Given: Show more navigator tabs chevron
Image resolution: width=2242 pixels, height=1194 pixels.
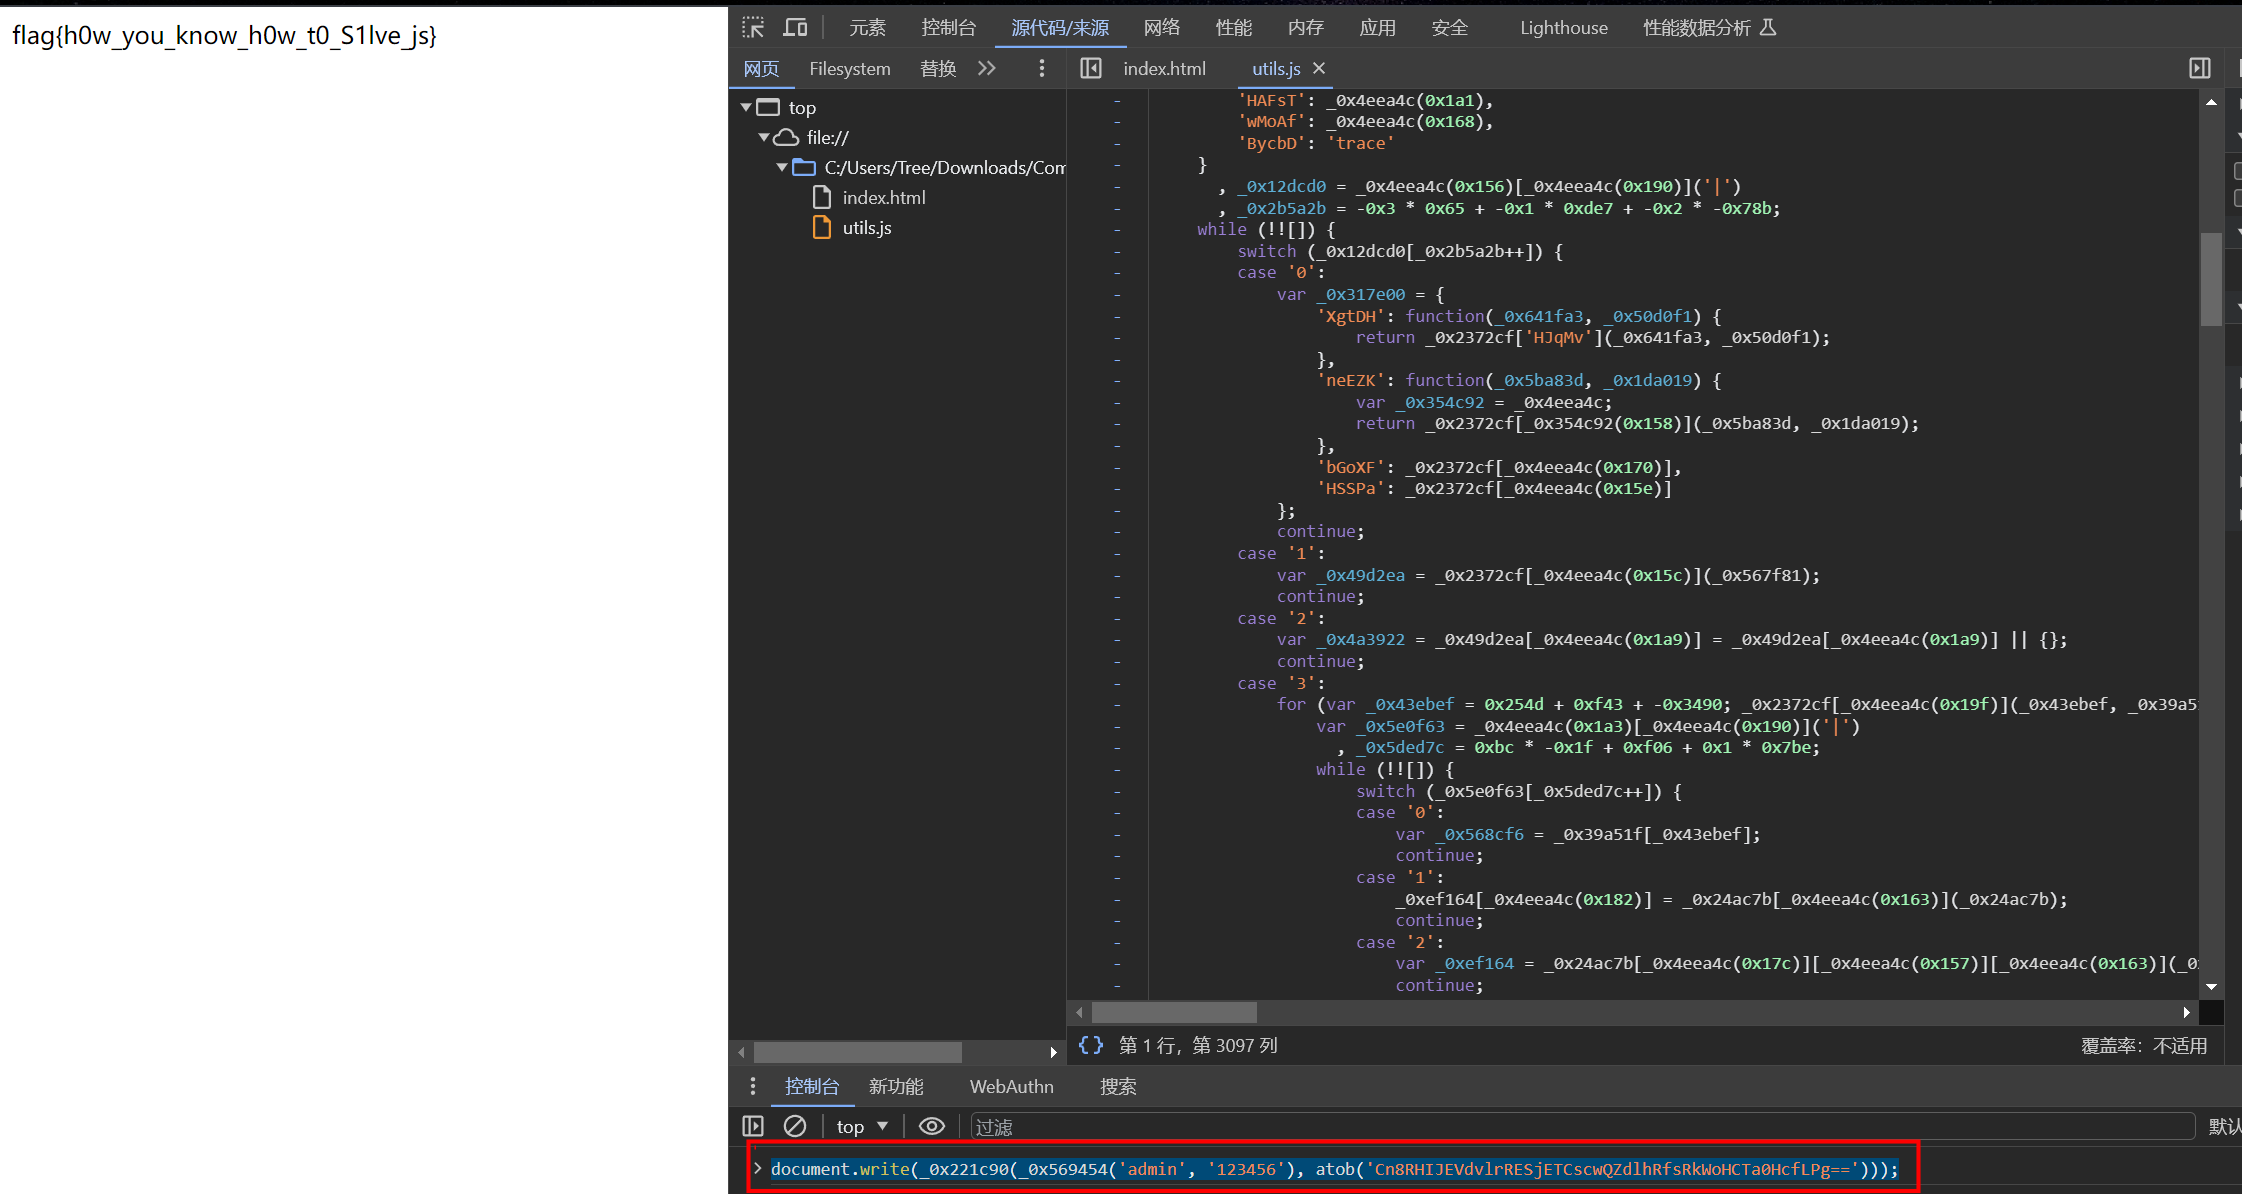Looking at the screenshot, I should click(x=987, y=68).
